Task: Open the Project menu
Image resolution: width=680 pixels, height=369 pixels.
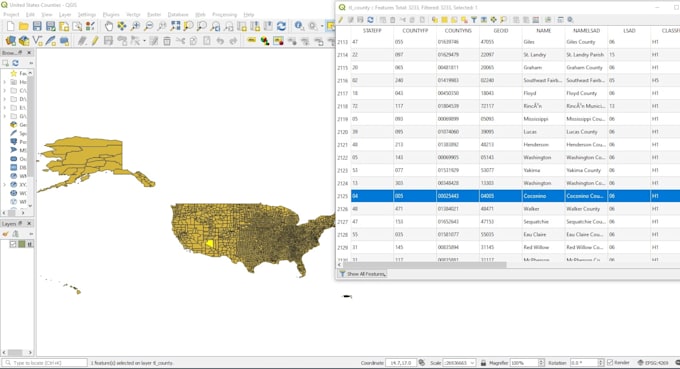Action: [x=11, y=14]
